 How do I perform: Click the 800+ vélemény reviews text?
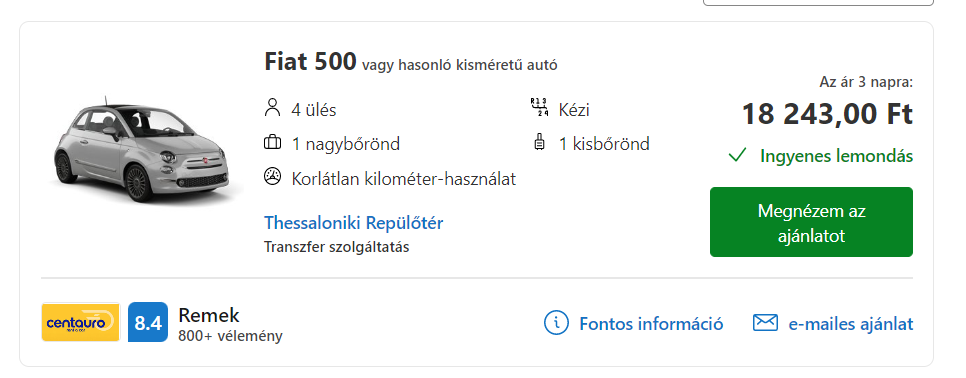(x=230, y=336)
